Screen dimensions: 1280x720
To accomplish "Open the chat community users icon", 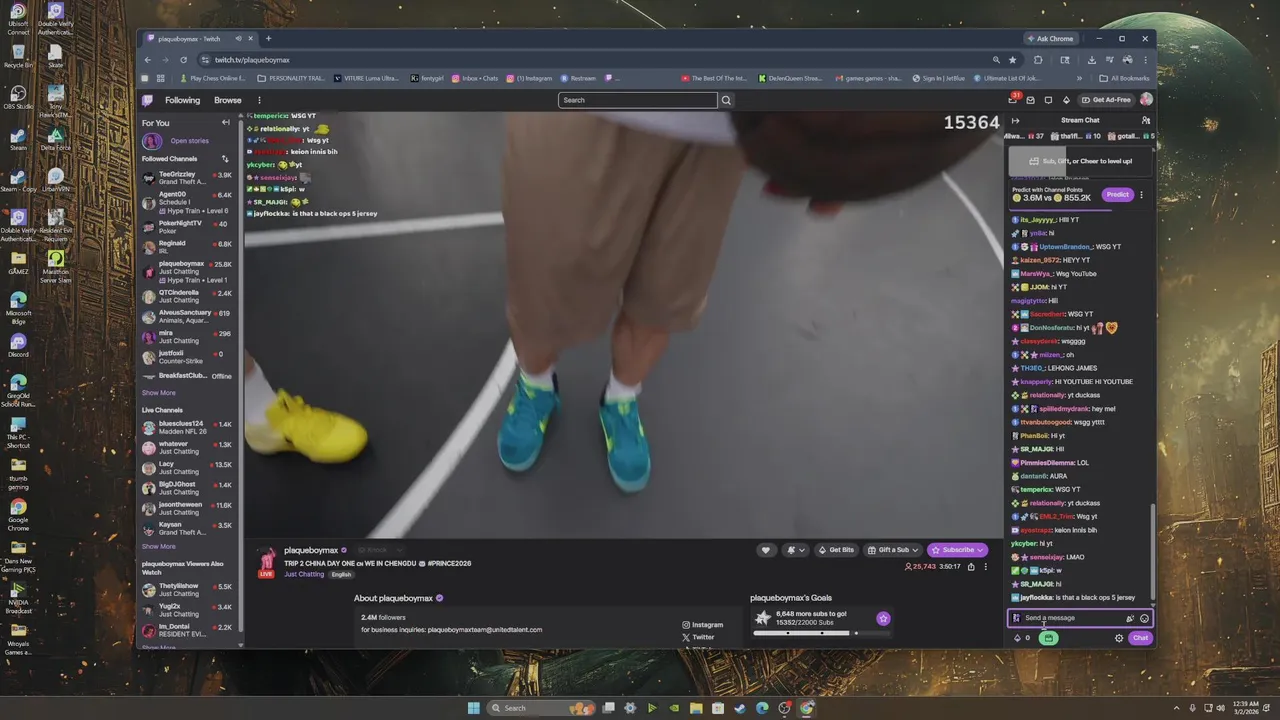I will click(x=1145, y=120).
